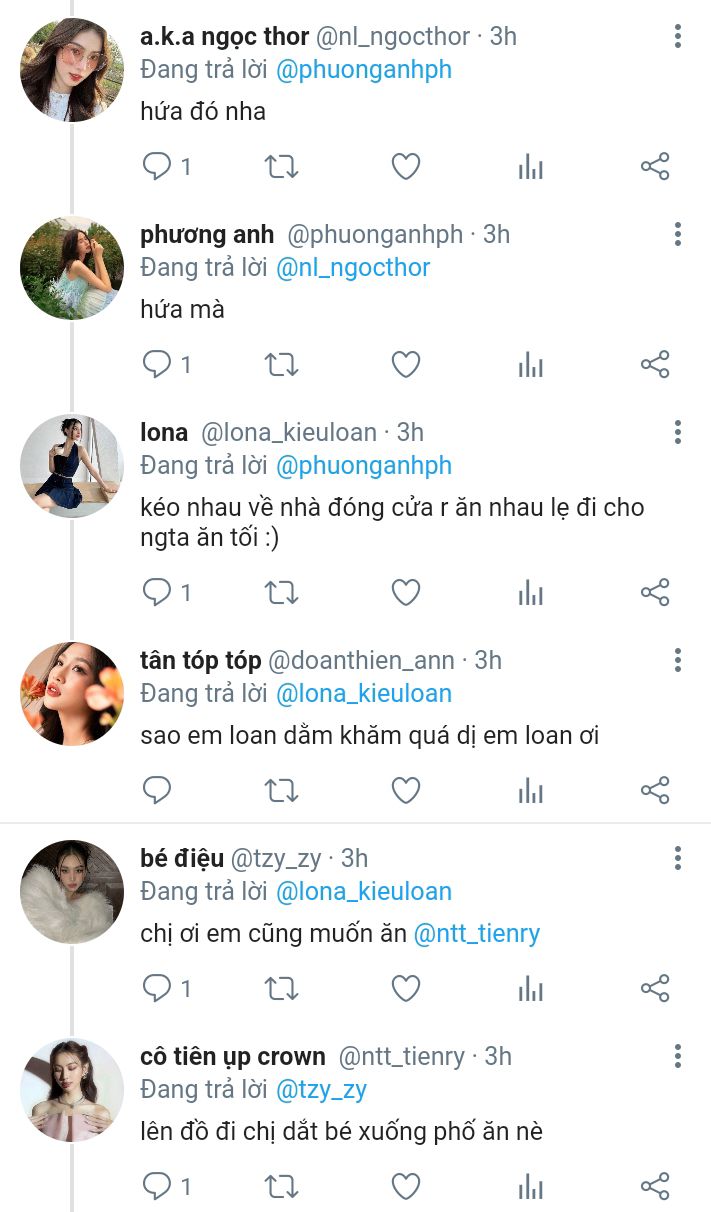Retweet bé điệu's reply

(282, 989)
